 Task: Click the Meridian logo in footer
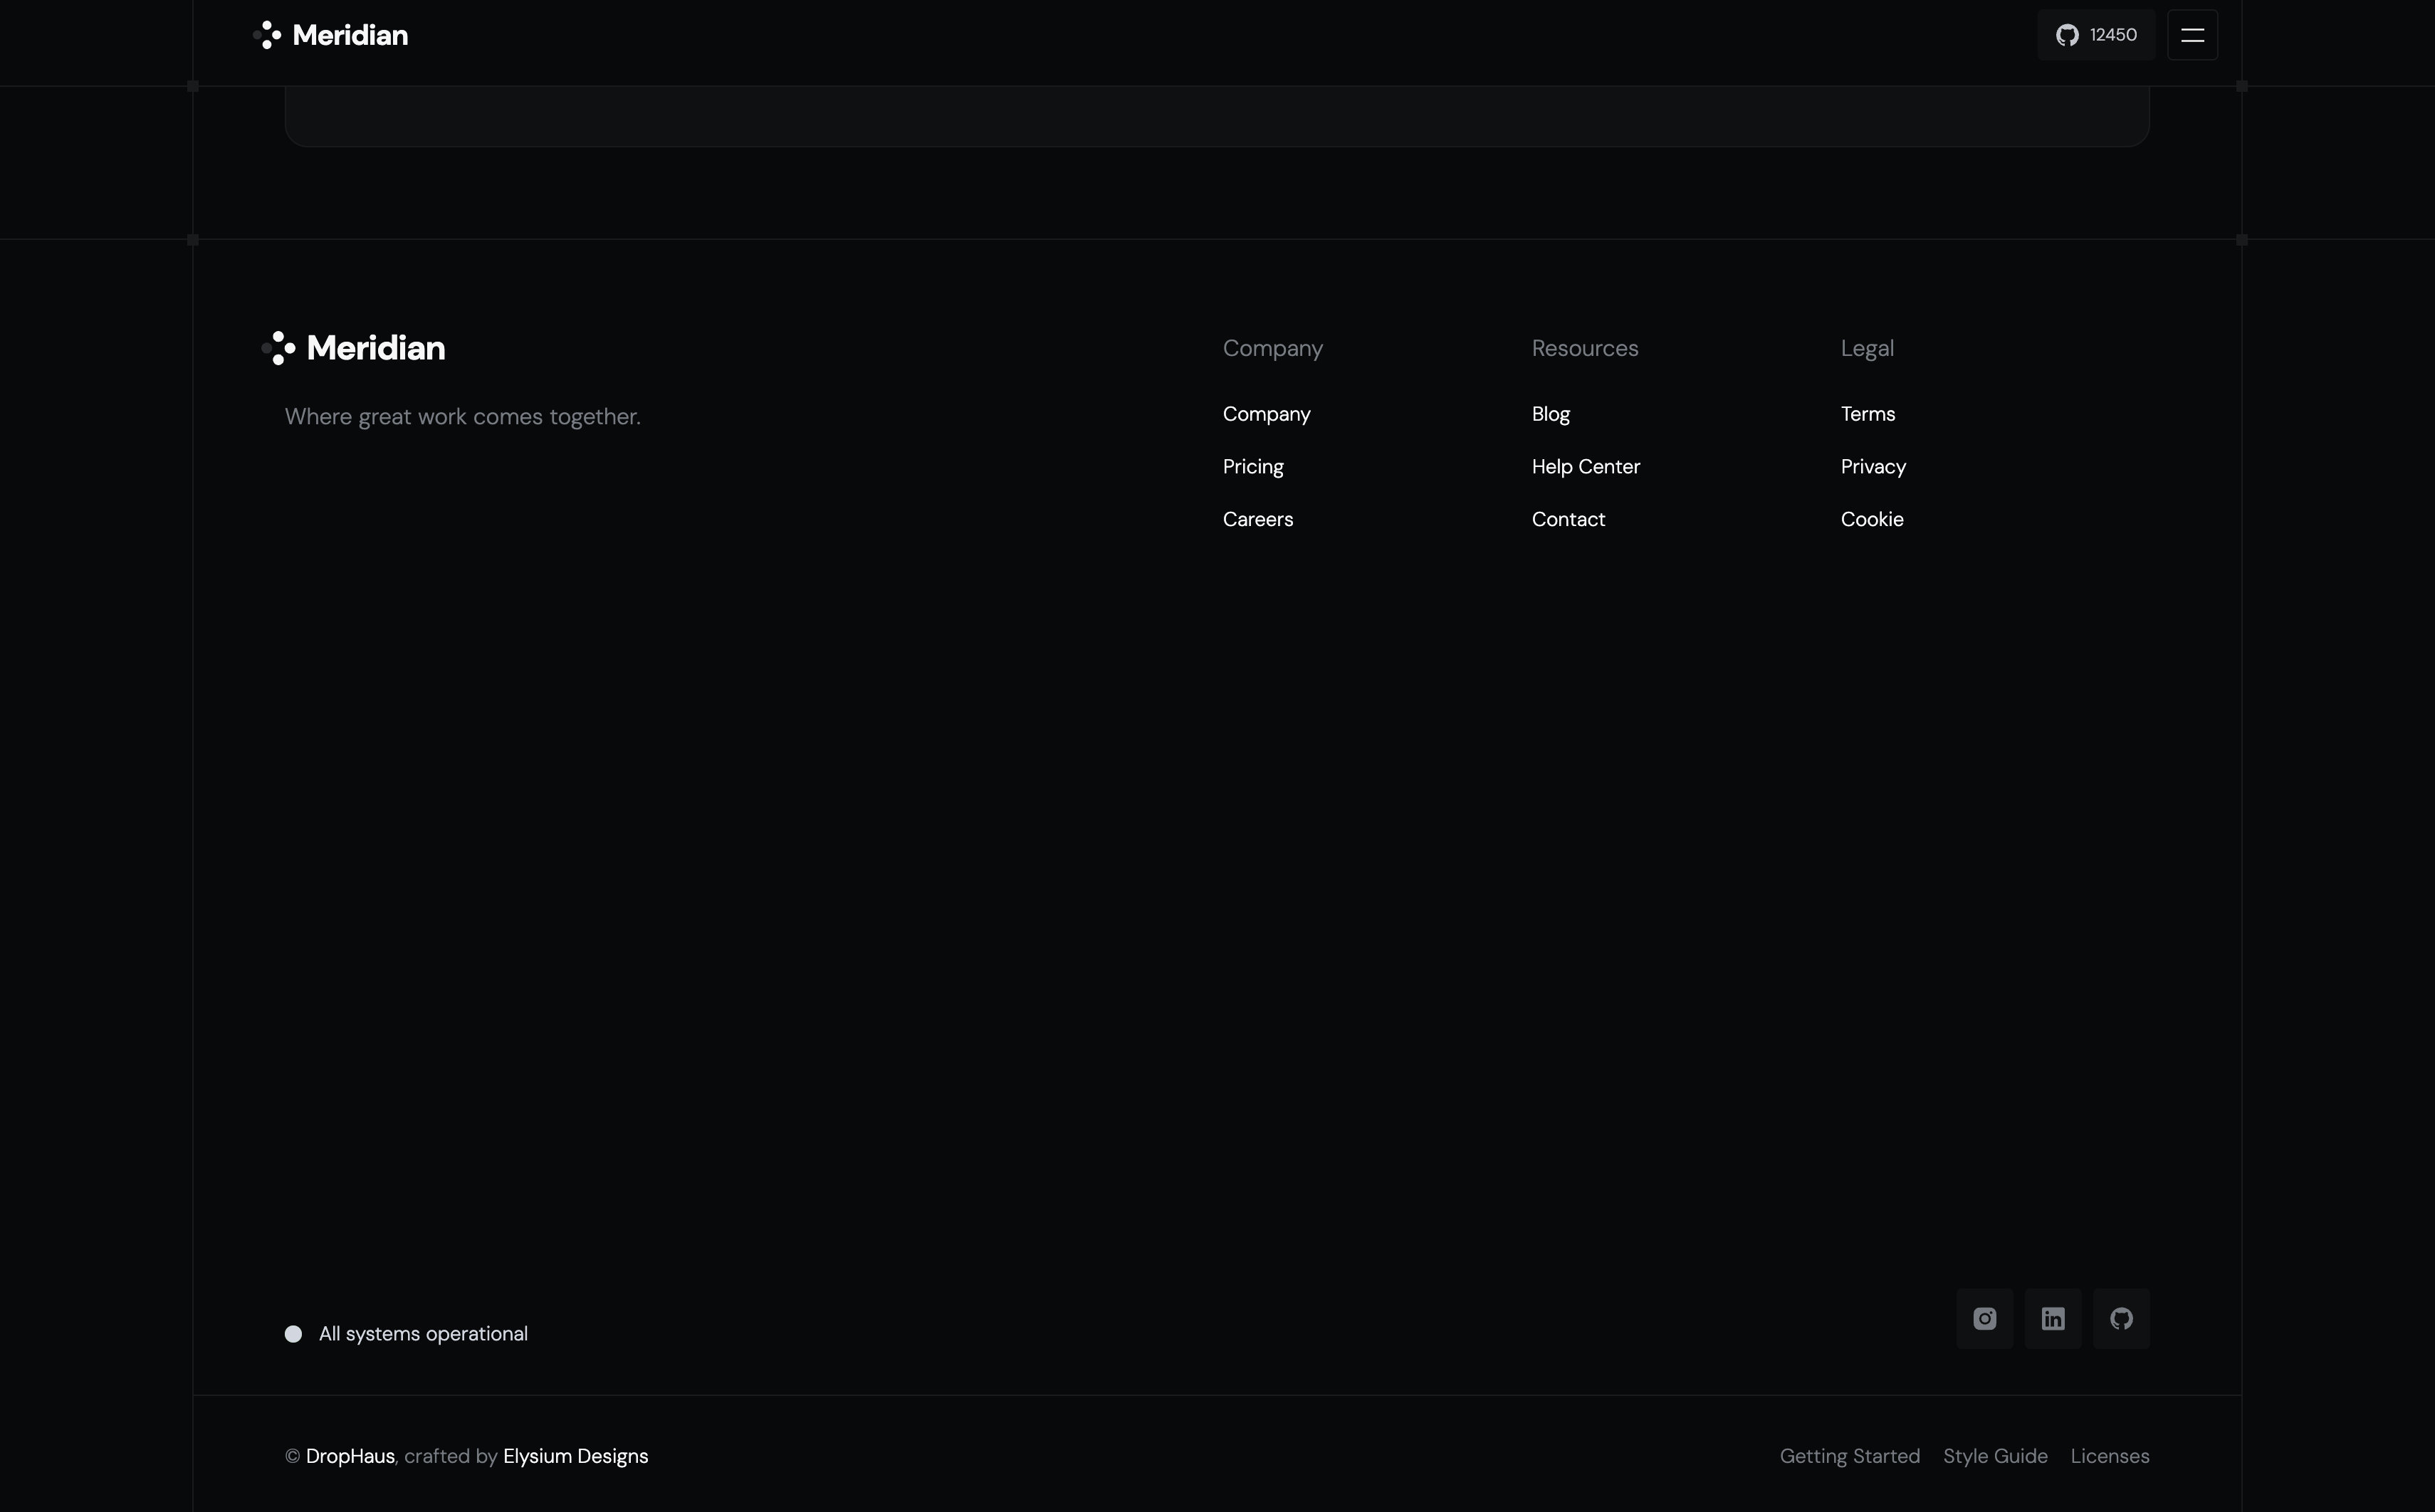pyautogui.click(x=353, y=348)
